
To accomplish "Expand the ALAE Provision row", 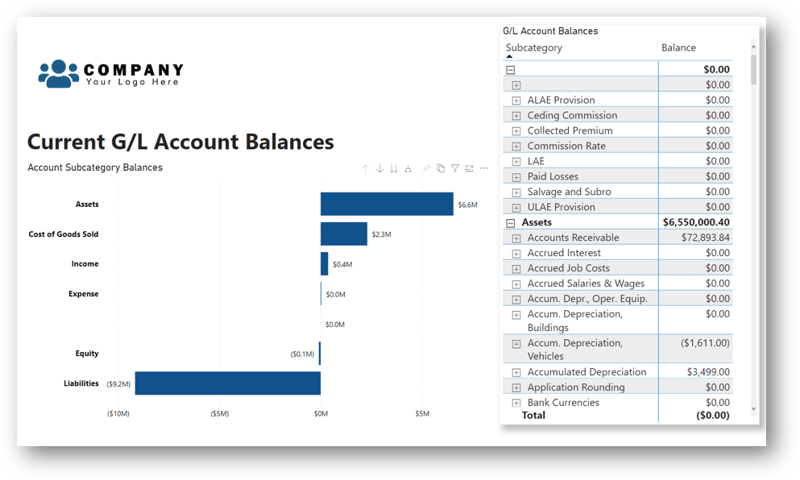I will coord(516,100).
